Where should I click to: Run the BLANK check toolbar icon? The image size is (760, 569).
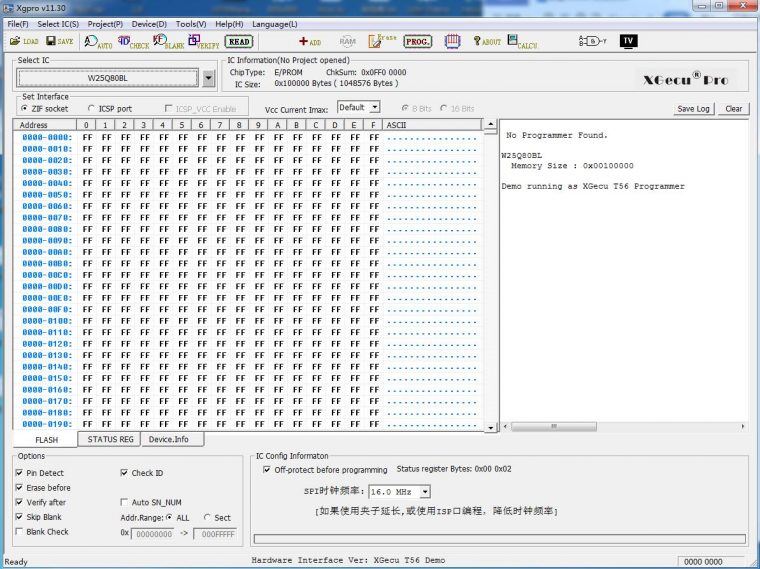[x=168, y=42]
